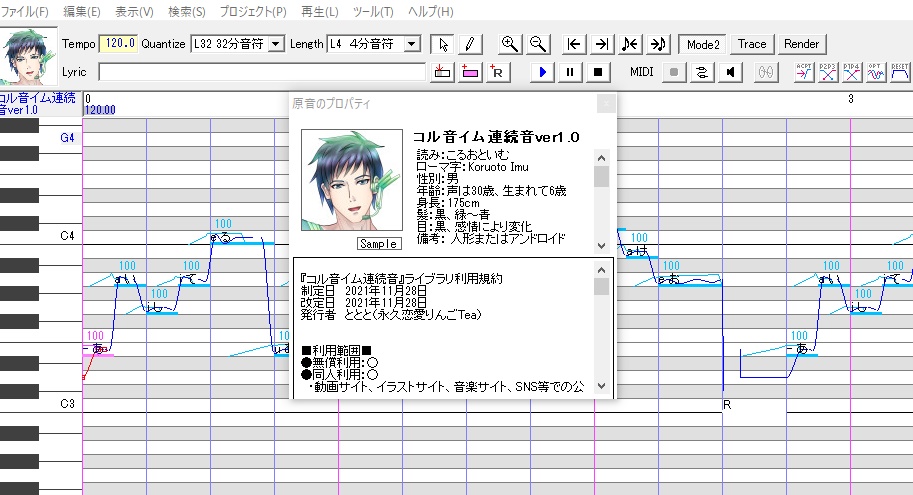Open the プロジェクト(P) menu
Screen dimensions: 913x495
coord(253,12)
